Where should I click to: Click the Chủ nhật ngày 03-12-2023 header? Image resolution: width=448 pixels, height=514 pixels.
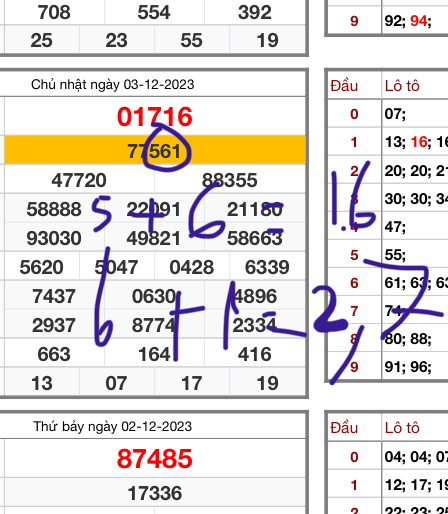tap(112, 85)
